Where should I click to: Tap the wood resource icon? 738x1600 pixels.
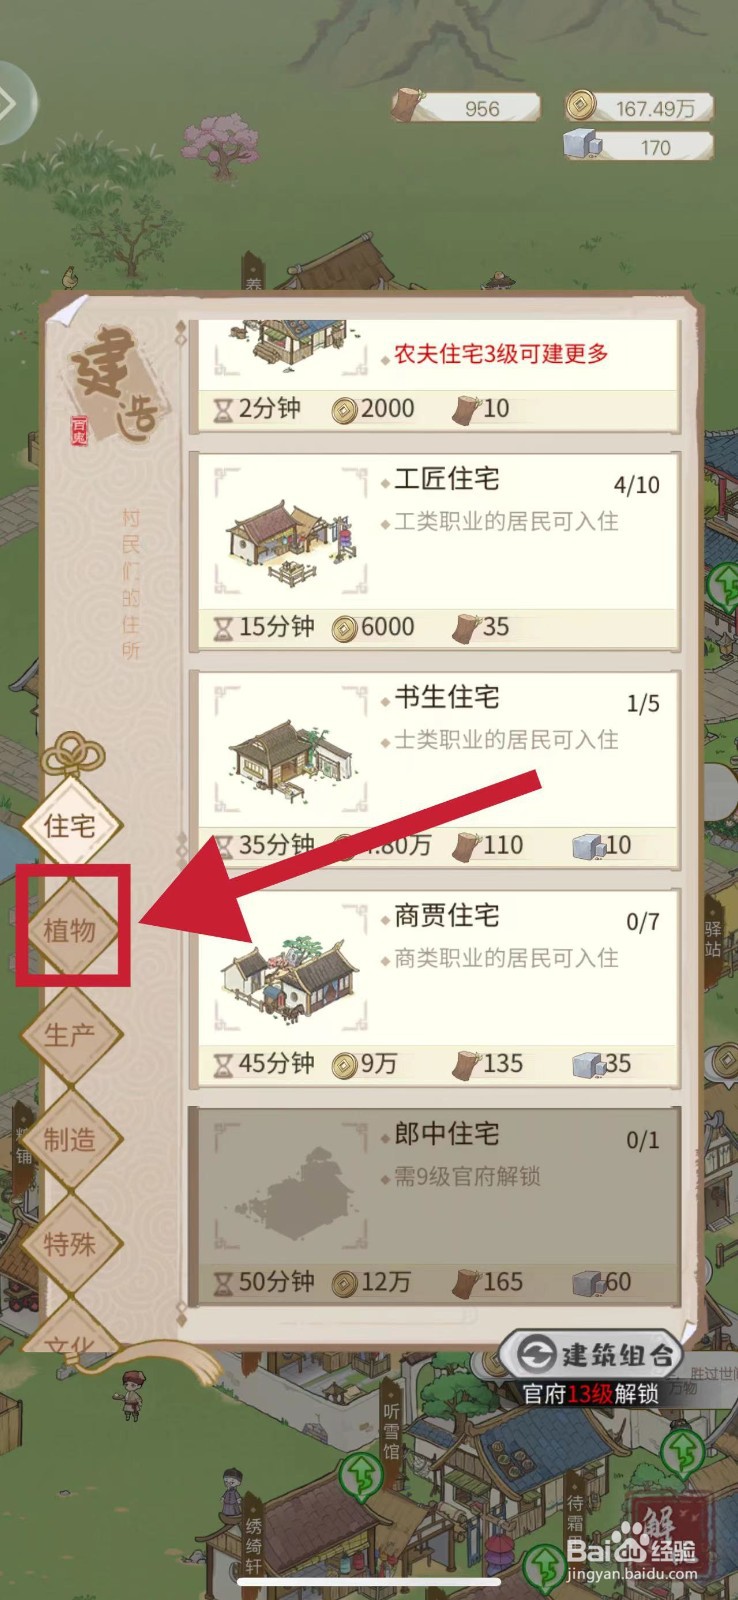coord(408,105)
